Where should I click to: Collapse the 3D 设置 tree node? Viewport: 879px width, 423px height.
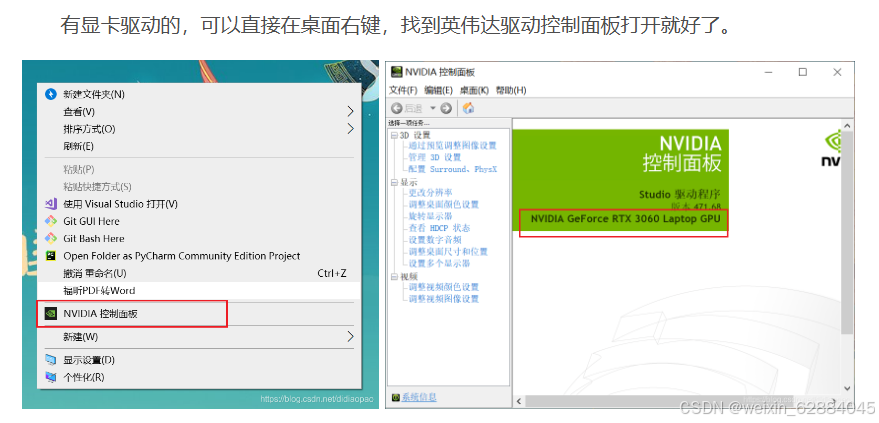[394, 135]
